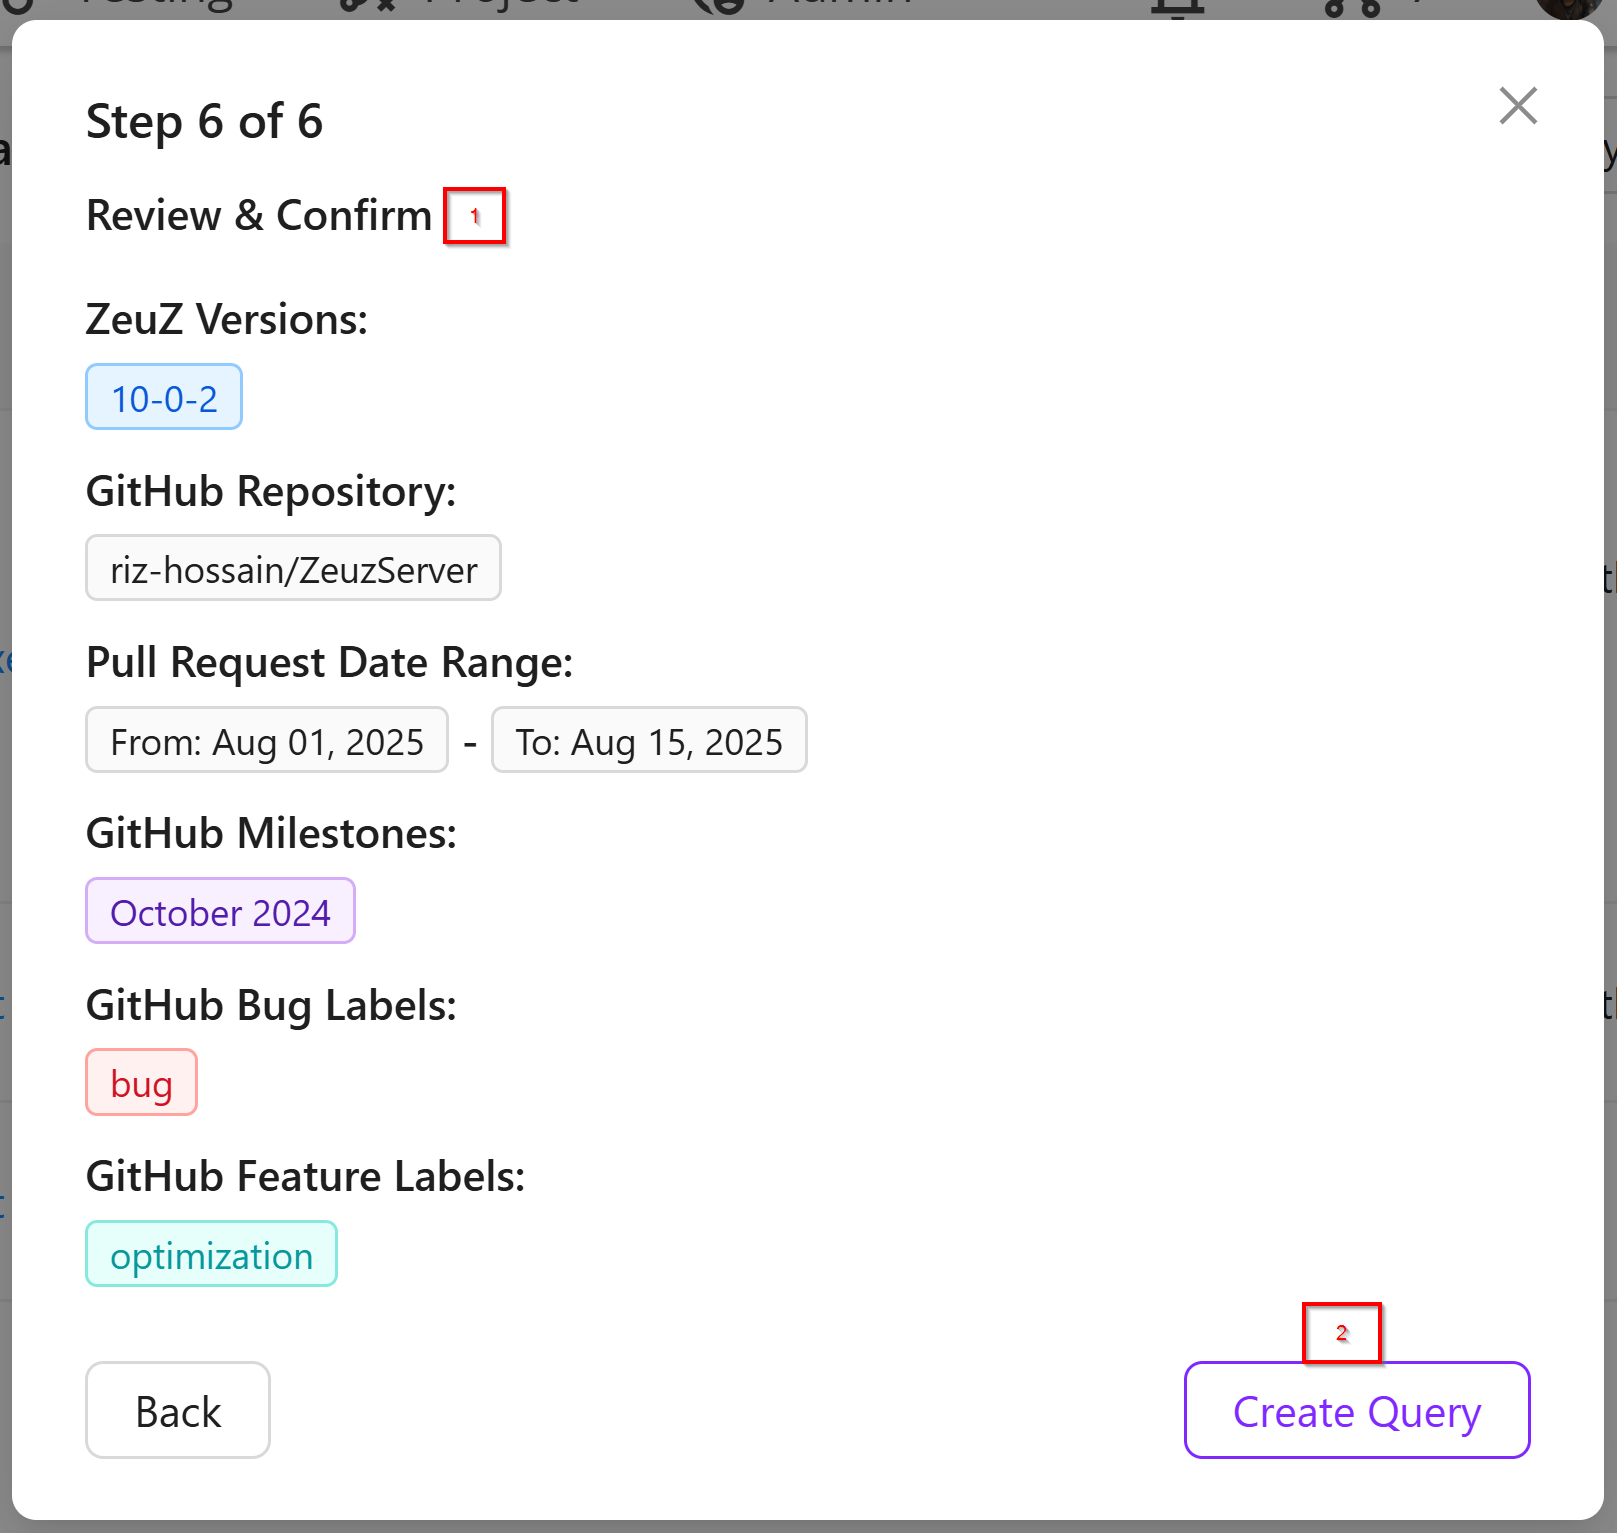Click the To: Aug 15, 2025 date
1617x1533 pixels.
click(x=649, y=740)
